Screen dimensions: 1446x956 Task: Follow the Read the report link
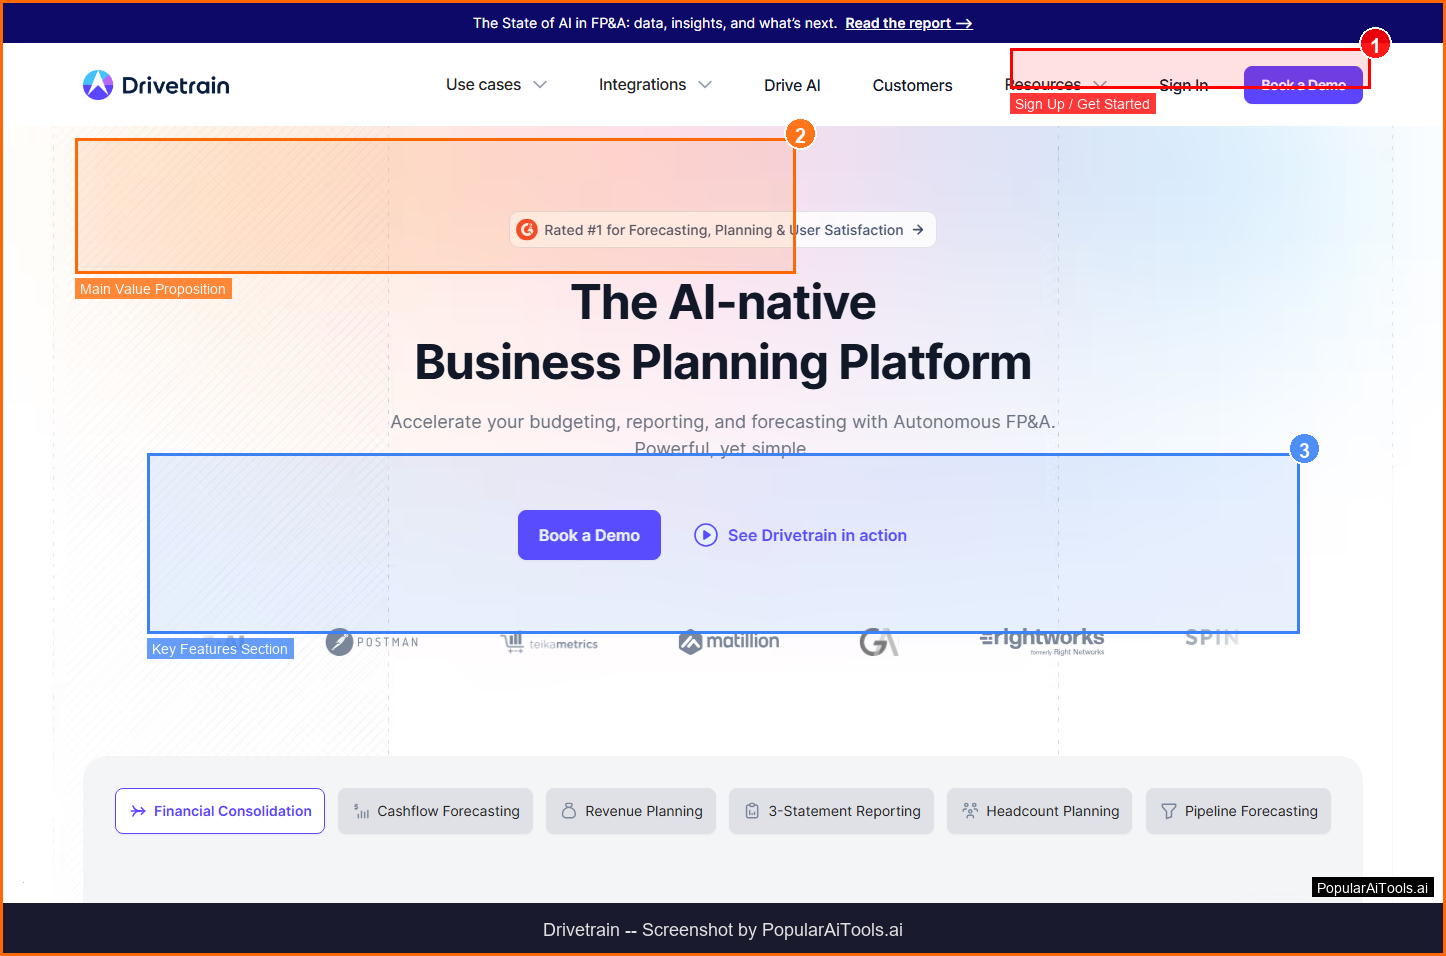point(908,23)
